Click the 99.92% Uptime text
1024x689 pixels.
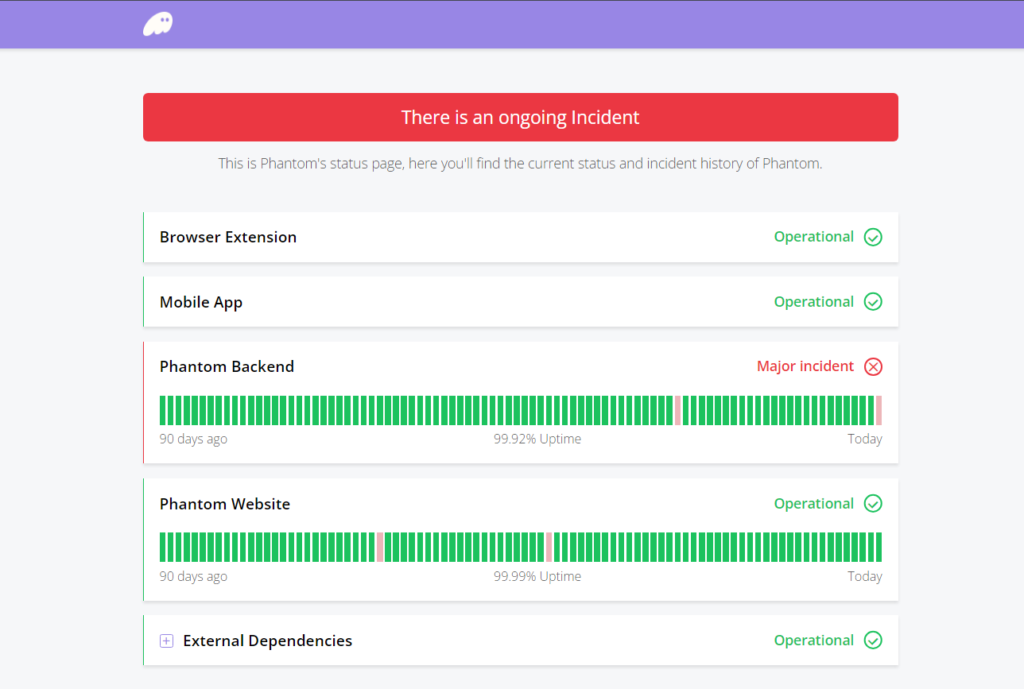coord(537,439)
